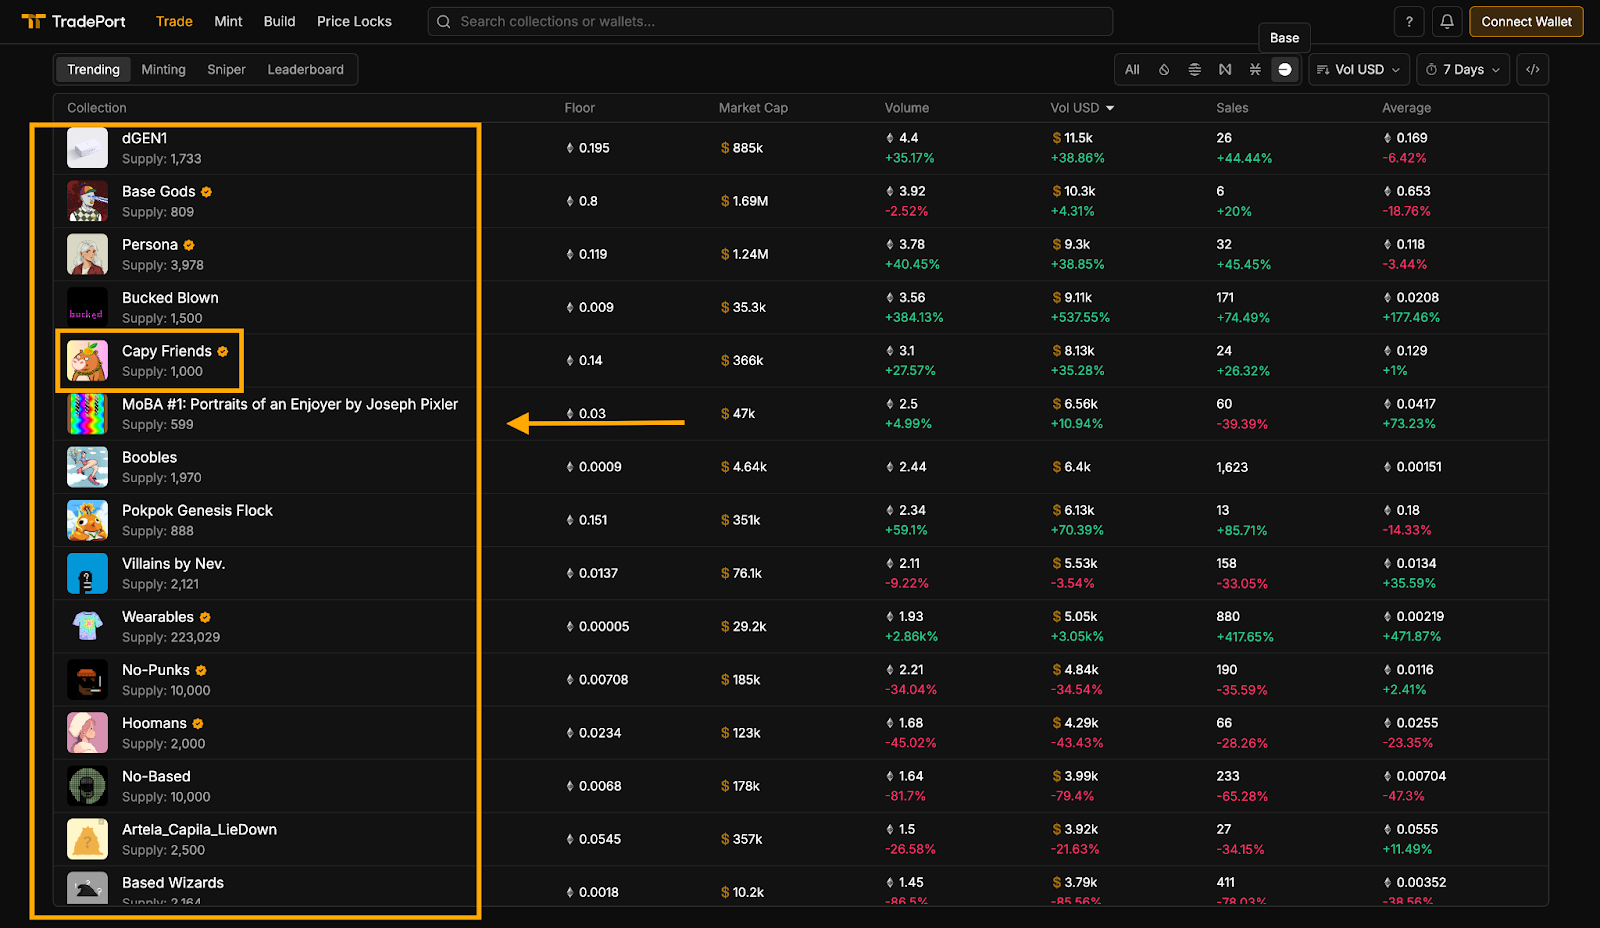The image size is (1600, 928).
Task: Click verified badge next to Hoomans
Action: pyautogui.click(x=198, y=724)
